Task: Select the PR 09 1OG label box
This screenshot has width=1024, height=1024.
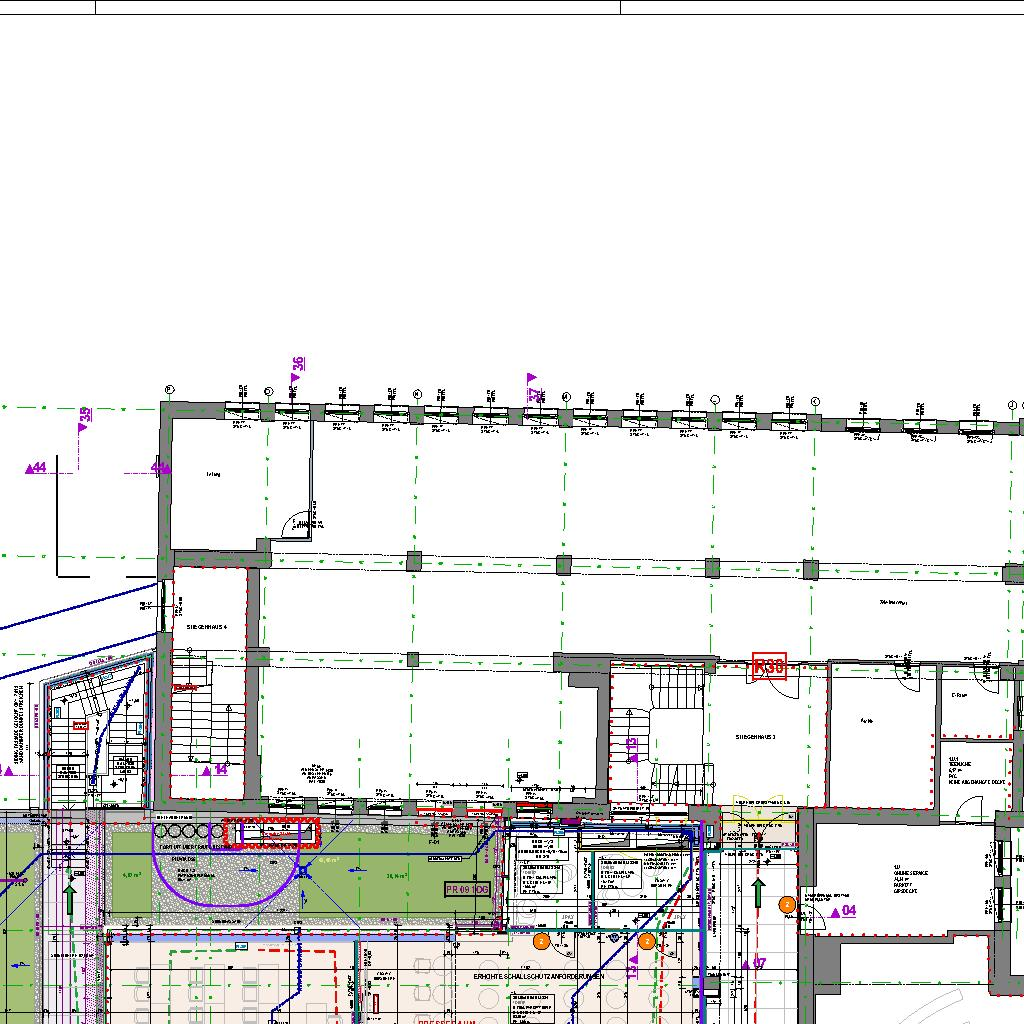Action: pos(467,888)
